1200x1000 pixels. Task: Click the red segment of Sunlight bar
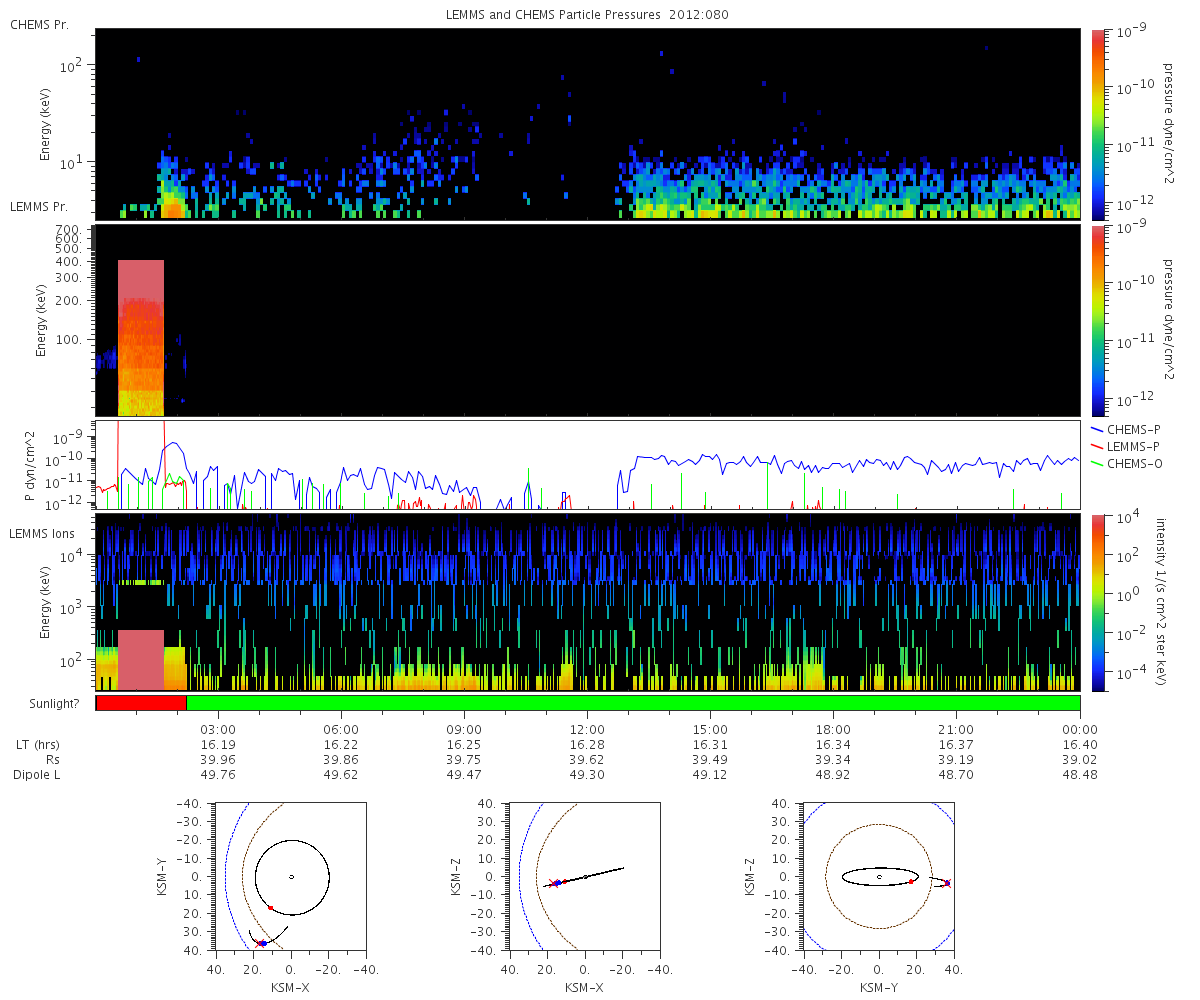click(x=141, y=703)
